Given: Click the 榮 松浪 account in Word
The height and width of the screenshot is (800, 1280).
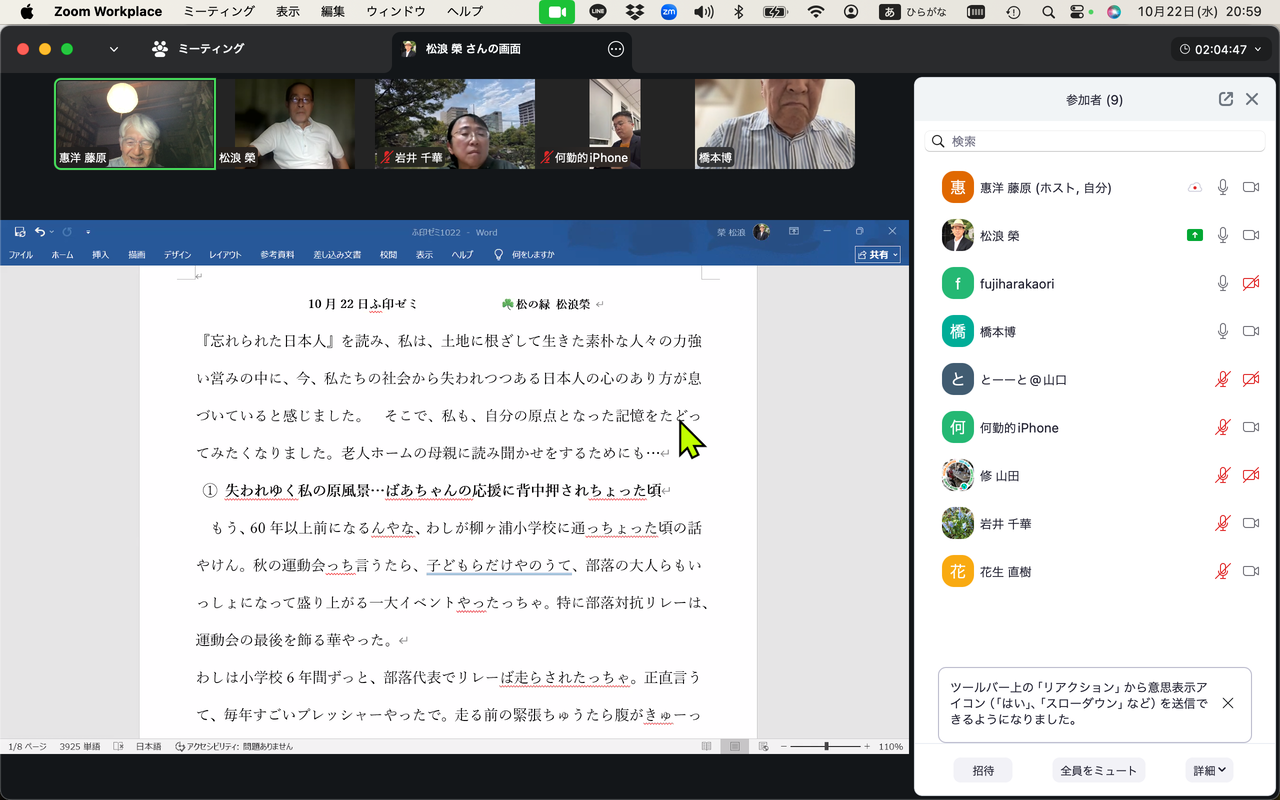Looking at the screenshot, I should pyautogui.click(x=743, y=232).
